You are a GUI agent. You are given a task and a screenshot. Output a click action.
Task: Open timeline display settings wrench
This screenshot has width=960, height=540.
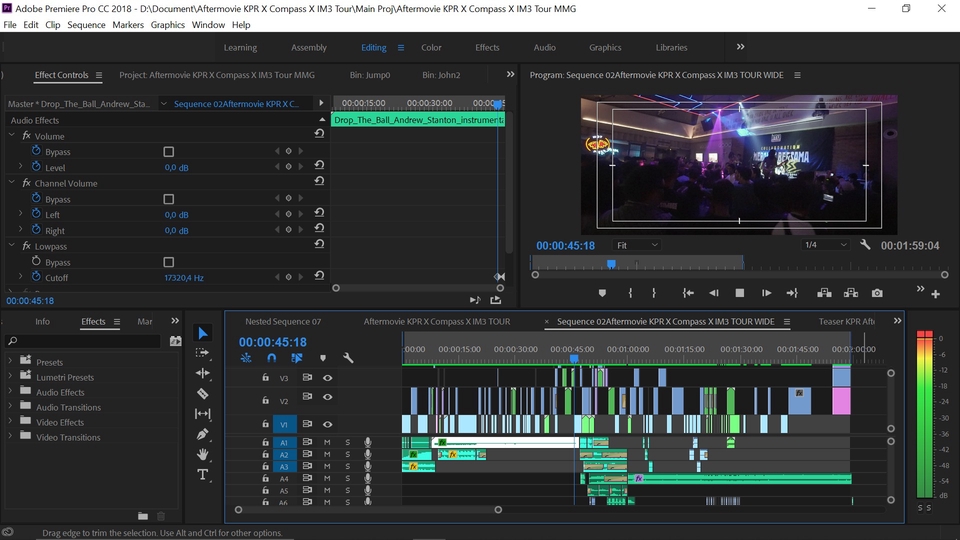[348, 358]
